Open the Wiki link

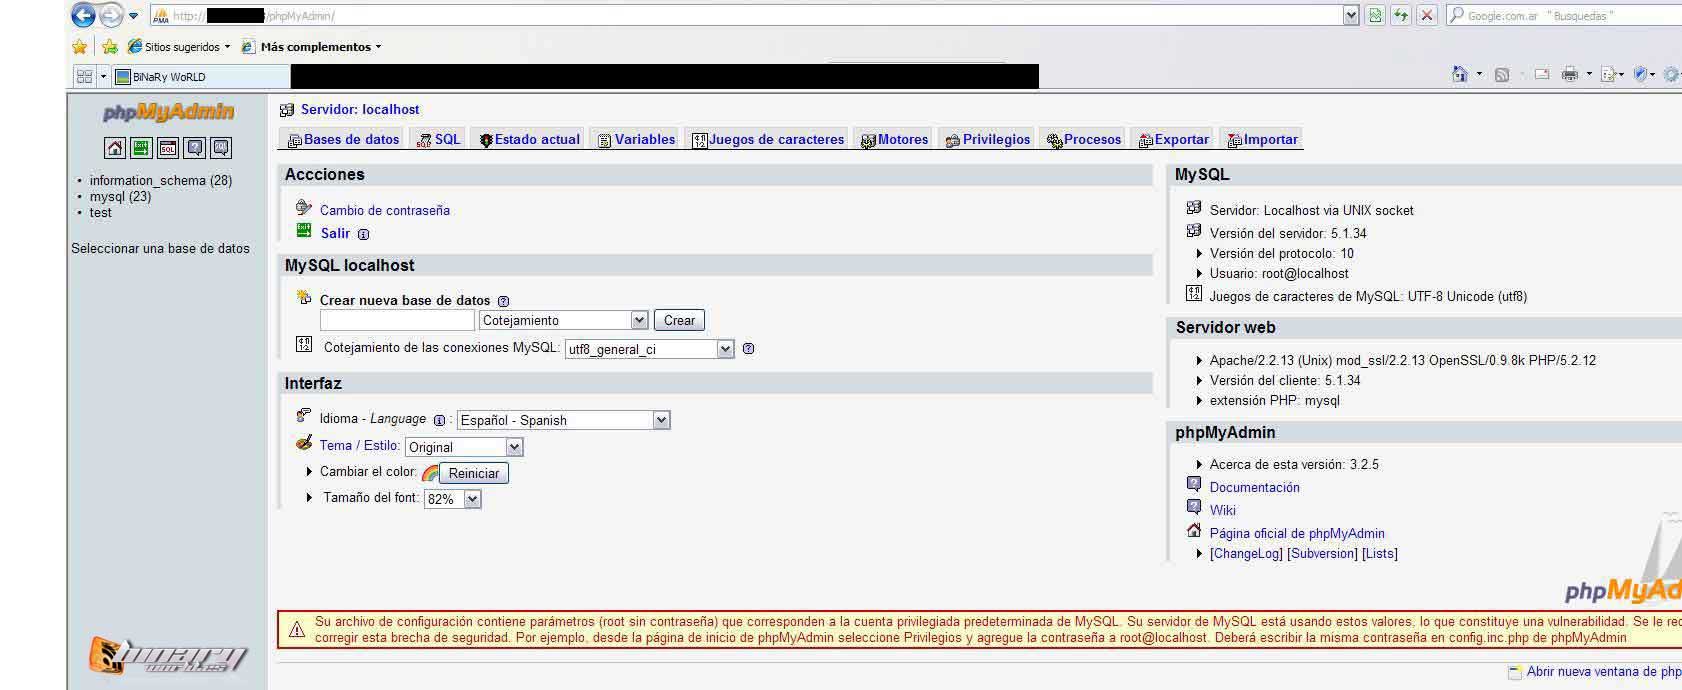point(1223,510)
